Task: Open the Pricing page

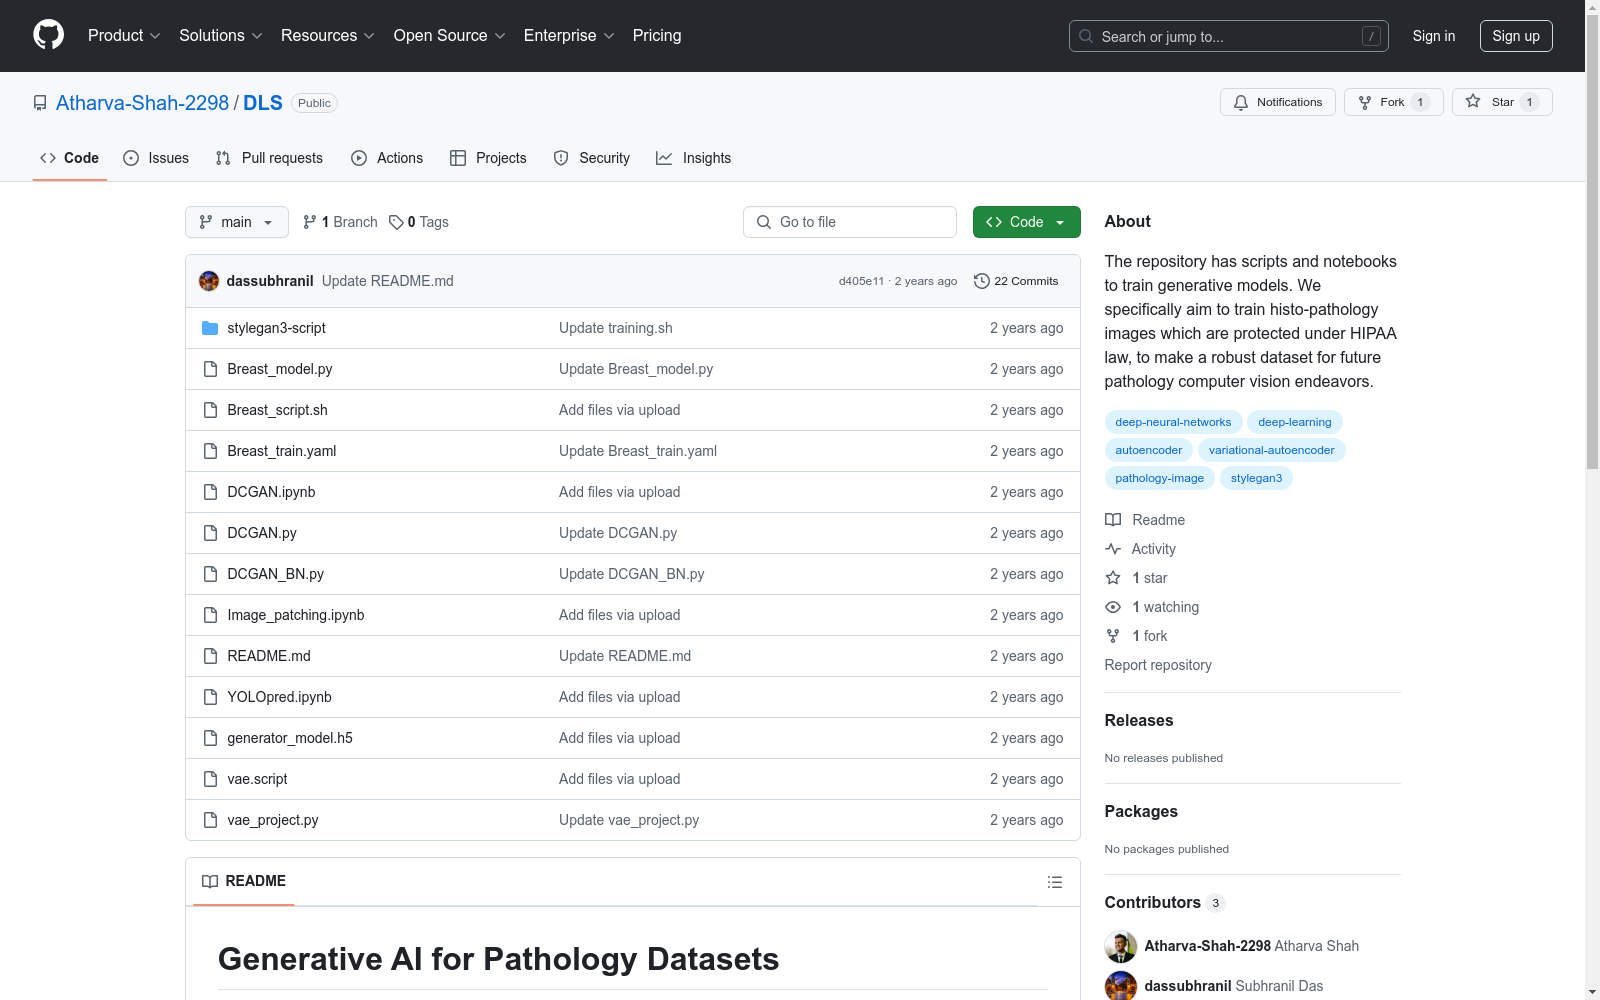Action: coord(657,35)
